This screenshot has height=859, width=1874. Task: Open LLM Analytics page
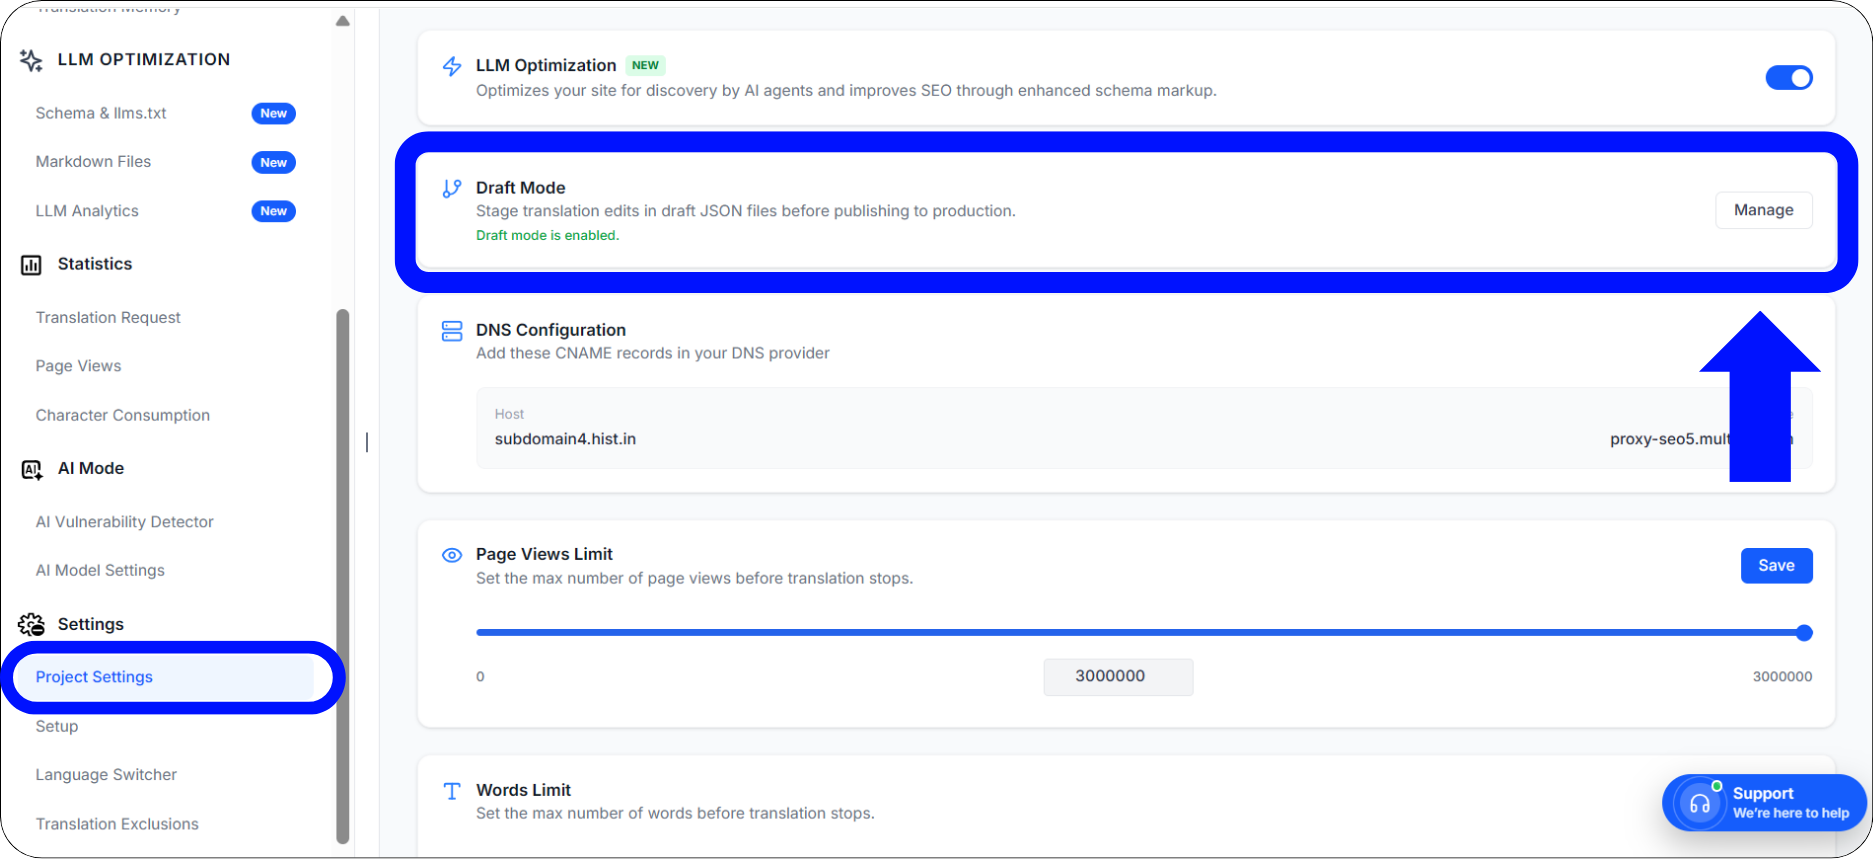tap(87, 211)
